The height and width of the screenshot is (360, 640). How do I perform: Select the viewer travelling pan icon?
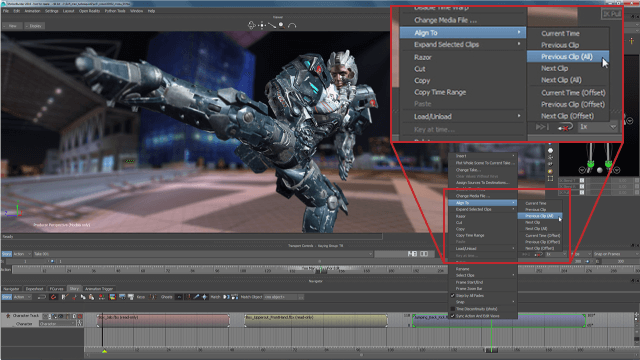point(262,25)
